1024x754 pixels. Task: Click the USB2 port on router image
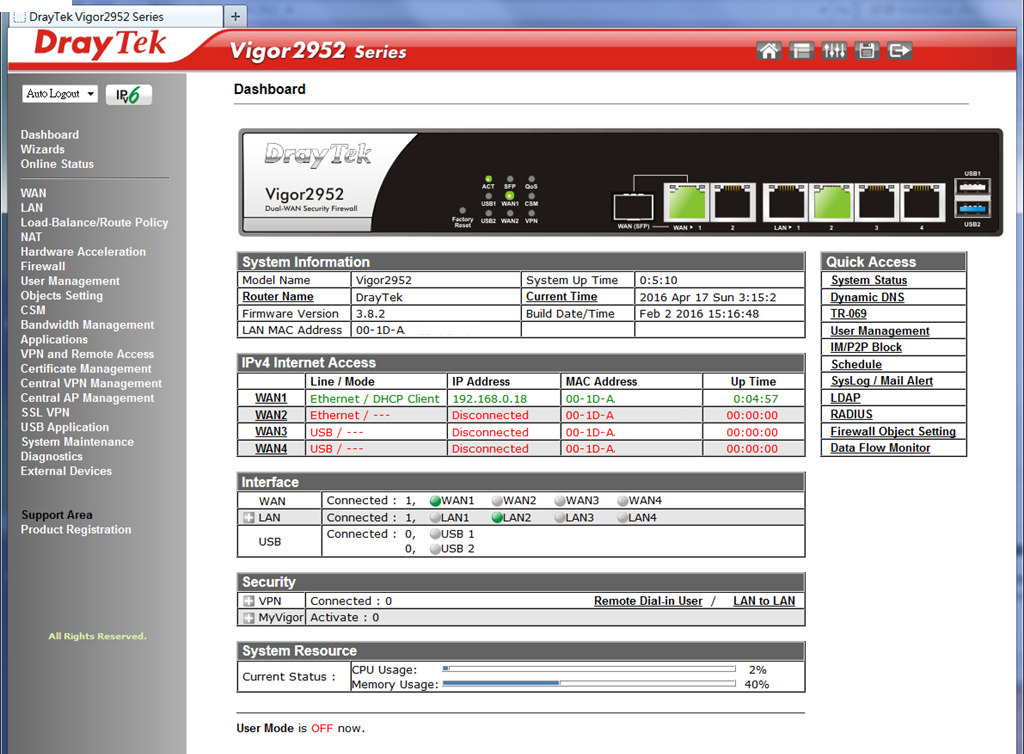(x=972, y=208)
